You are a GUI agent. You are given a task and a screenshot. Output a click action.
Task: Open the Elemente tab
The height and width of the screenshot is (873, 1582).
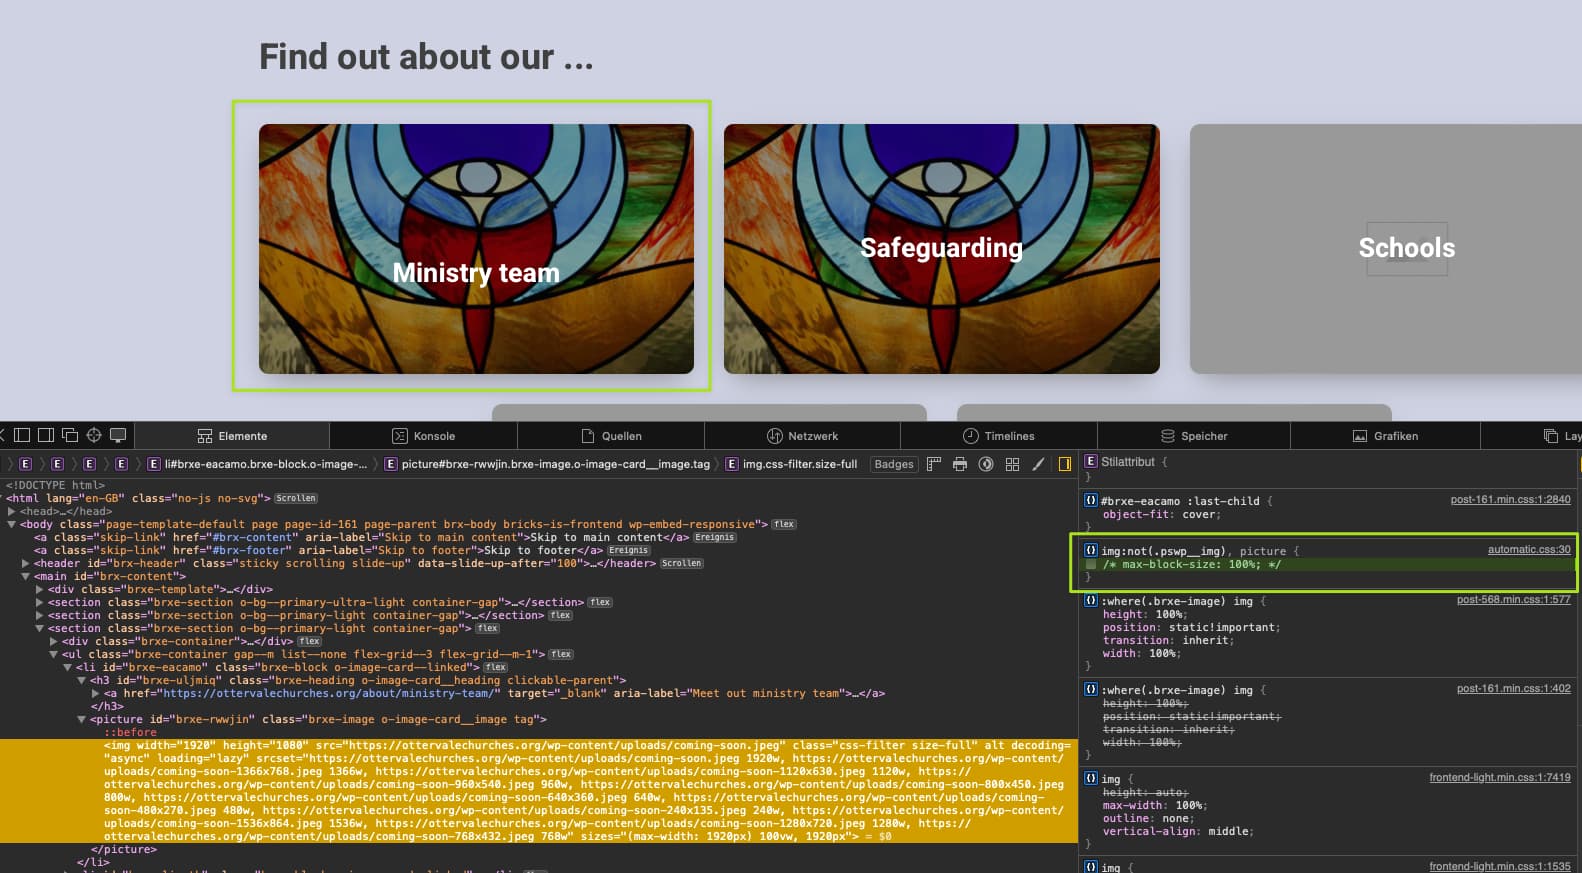[x=232, y=436]
